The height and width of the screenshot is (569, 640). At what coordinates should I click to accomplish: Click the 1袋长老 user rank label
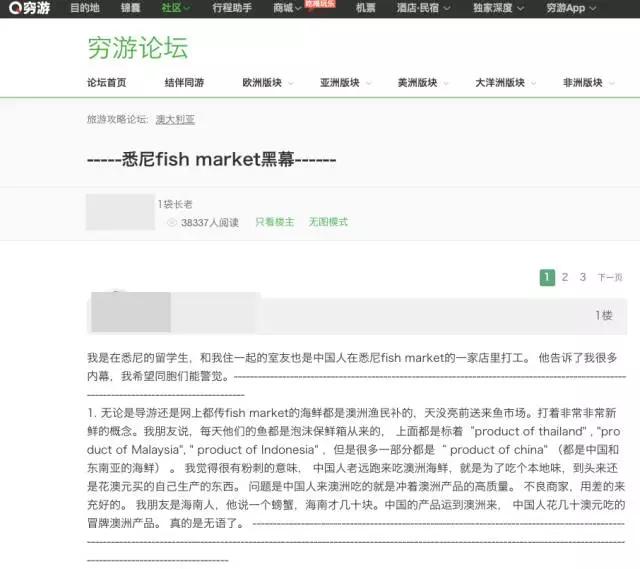click(175, 204)
